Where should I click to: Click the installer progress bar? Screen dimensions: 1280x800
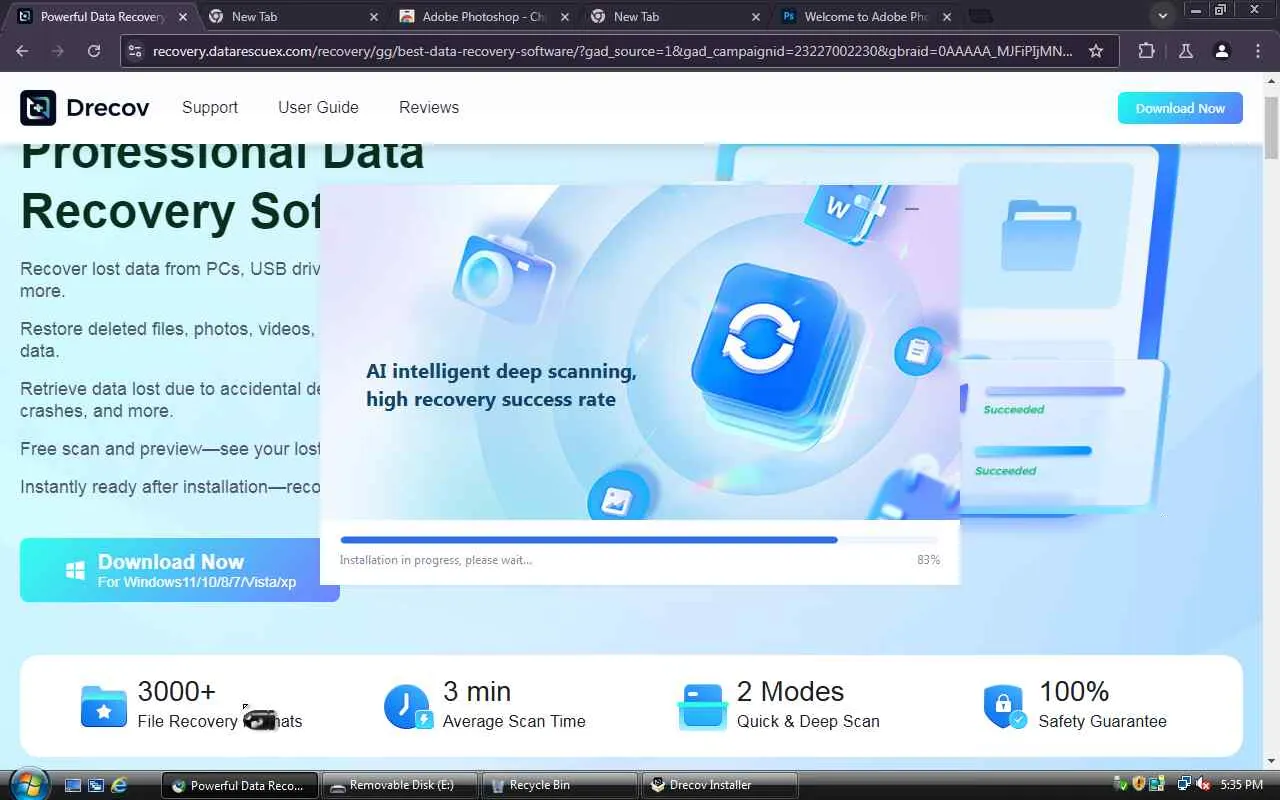tap(640, 540)
